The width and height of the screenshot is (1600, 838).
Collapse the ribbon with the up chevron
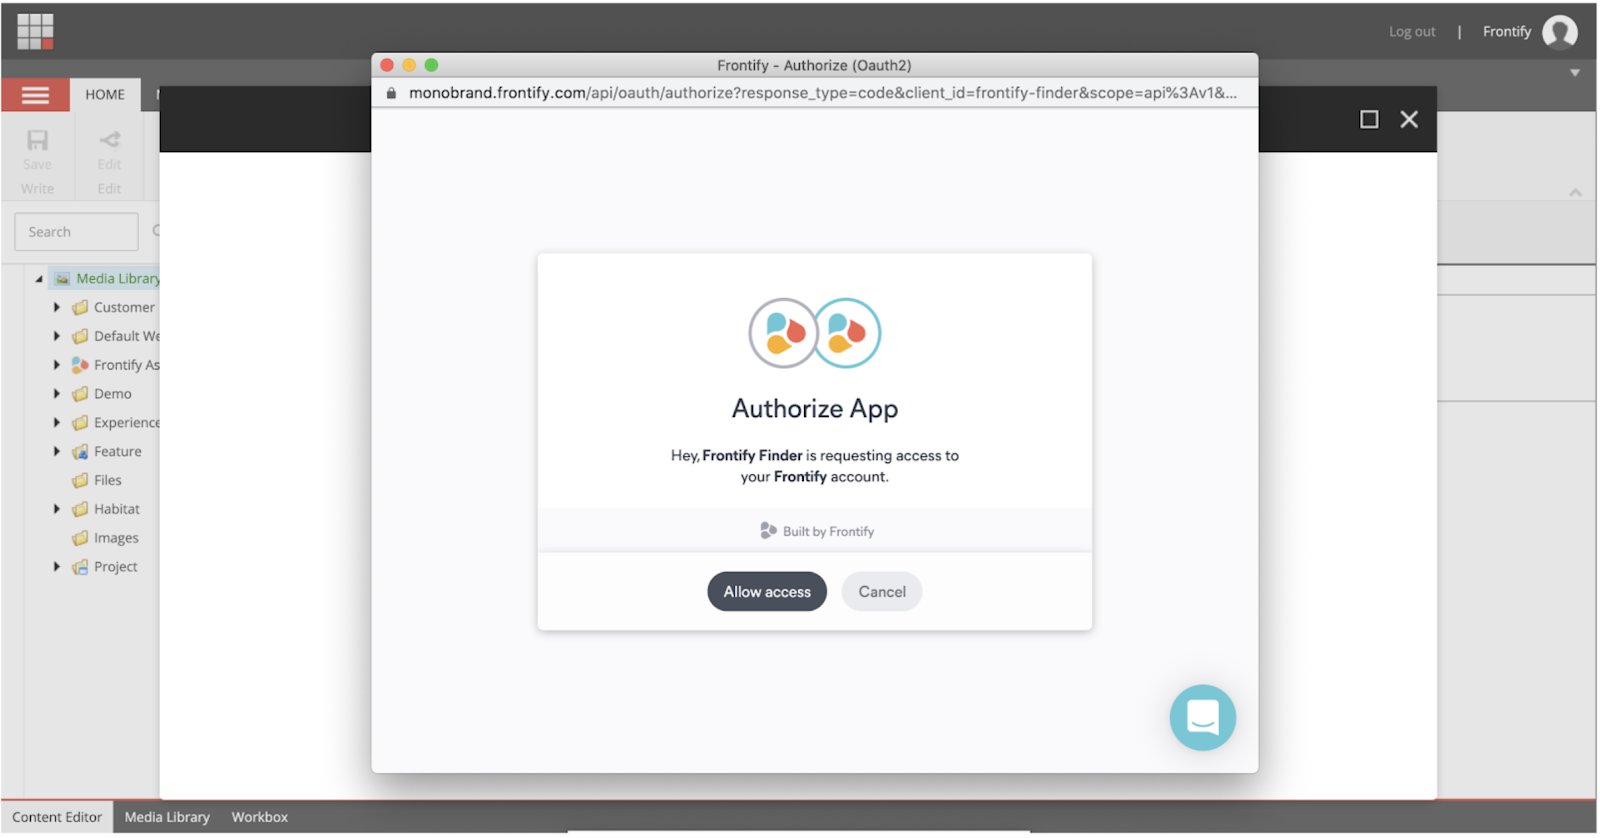point(1575,193)
